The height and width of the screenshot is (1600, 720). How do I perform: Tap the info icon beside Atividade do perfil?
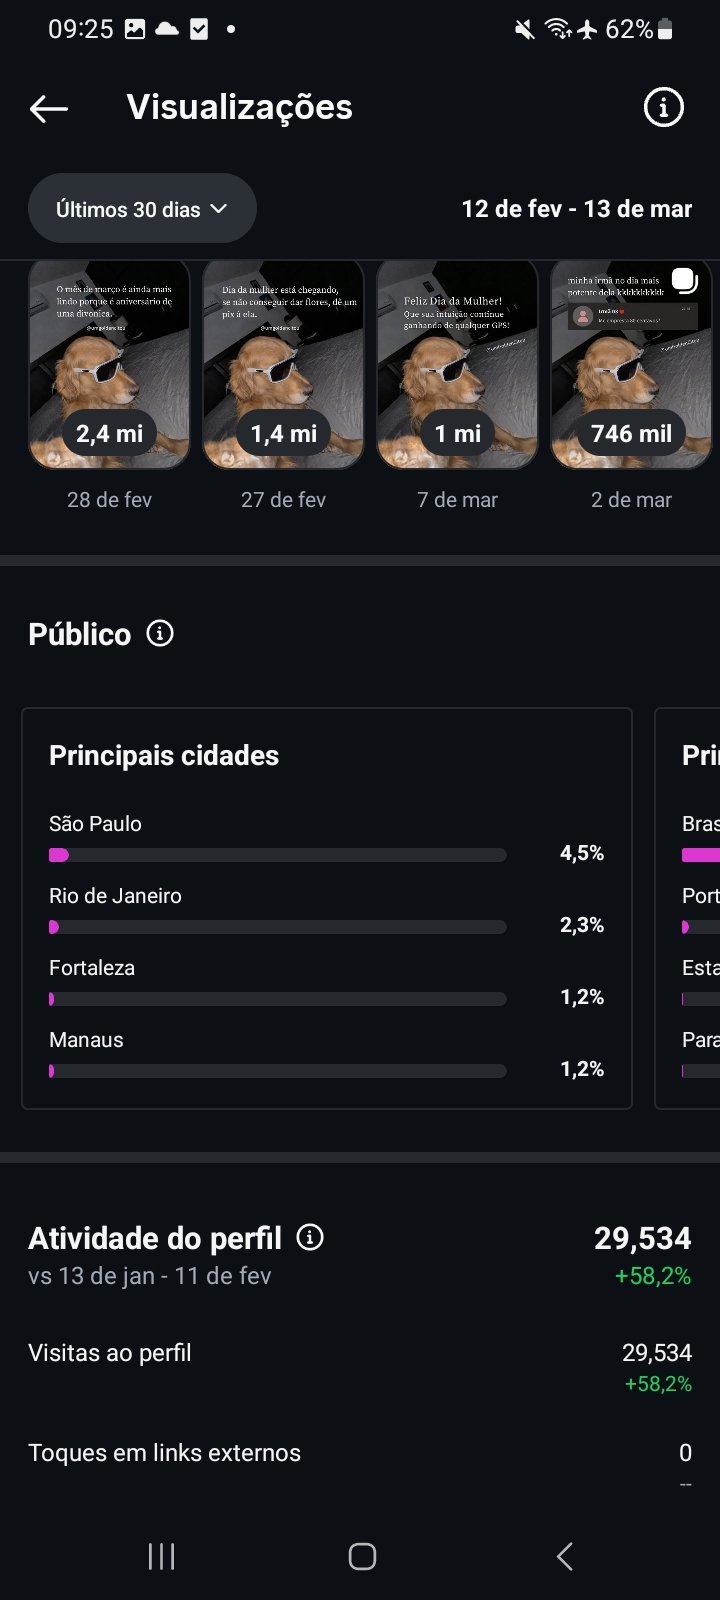click(311, 1237)
